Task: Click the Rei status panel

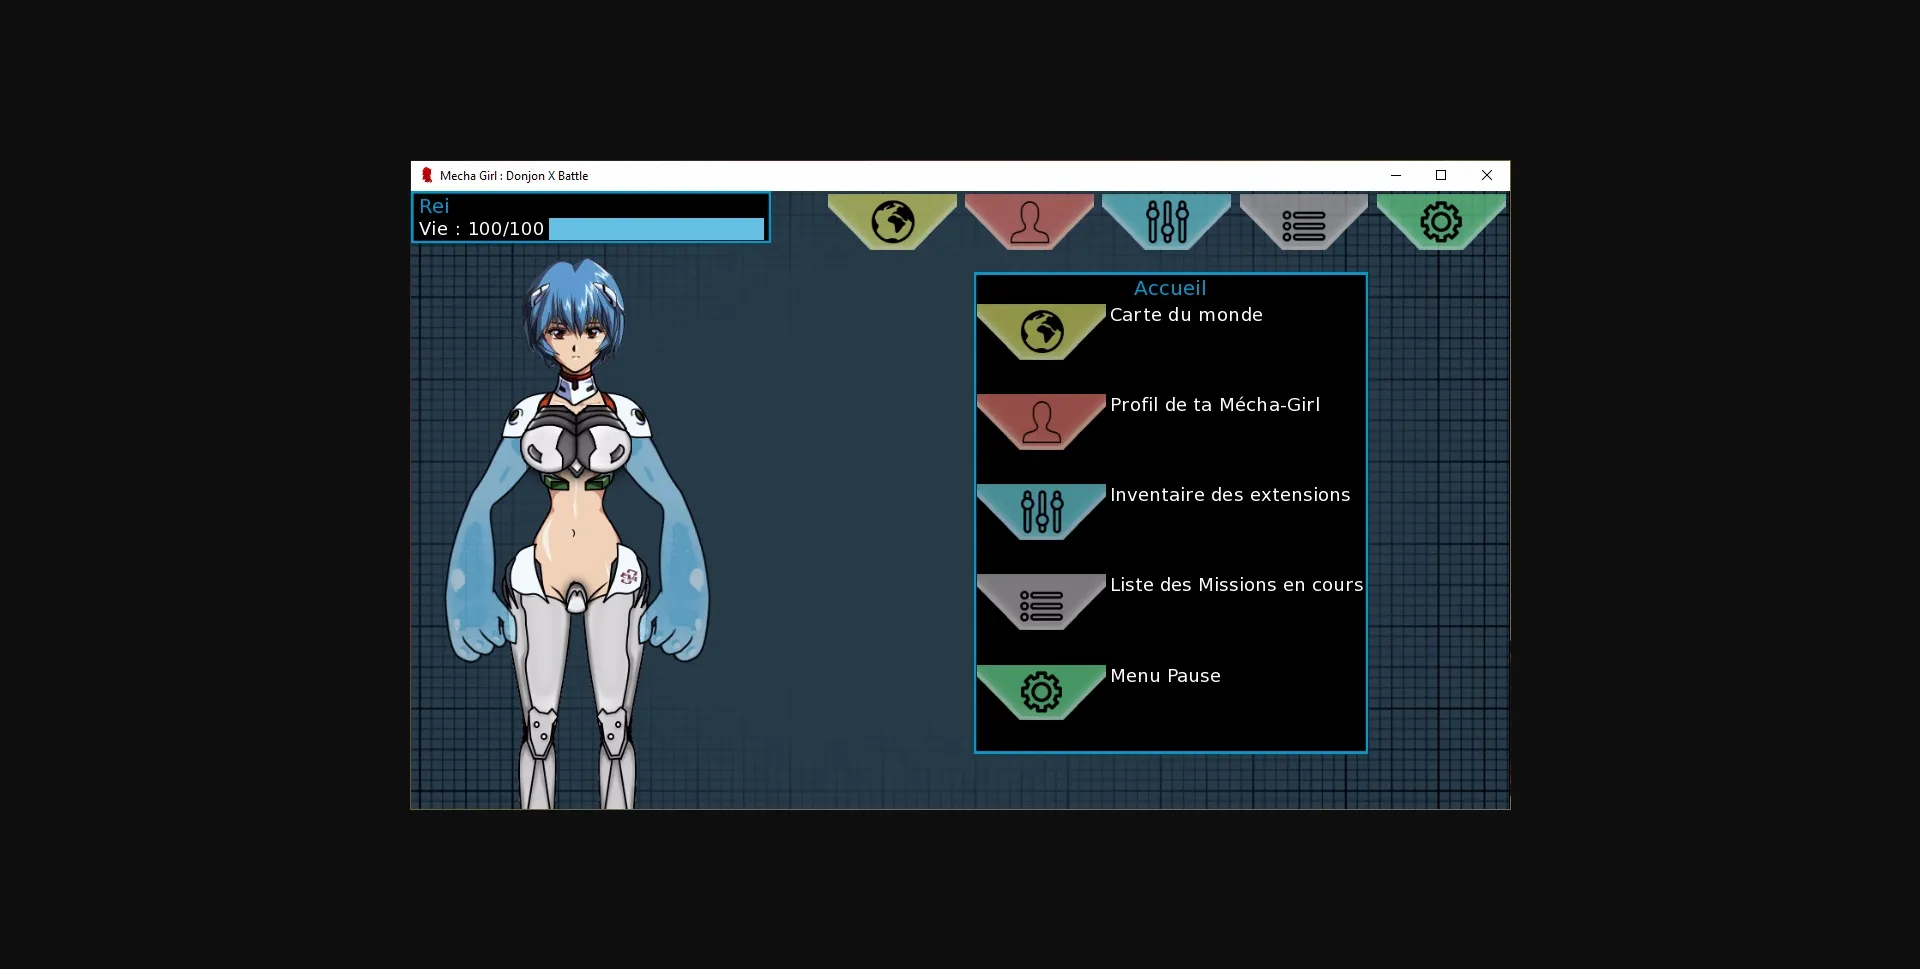Action: 590,217
